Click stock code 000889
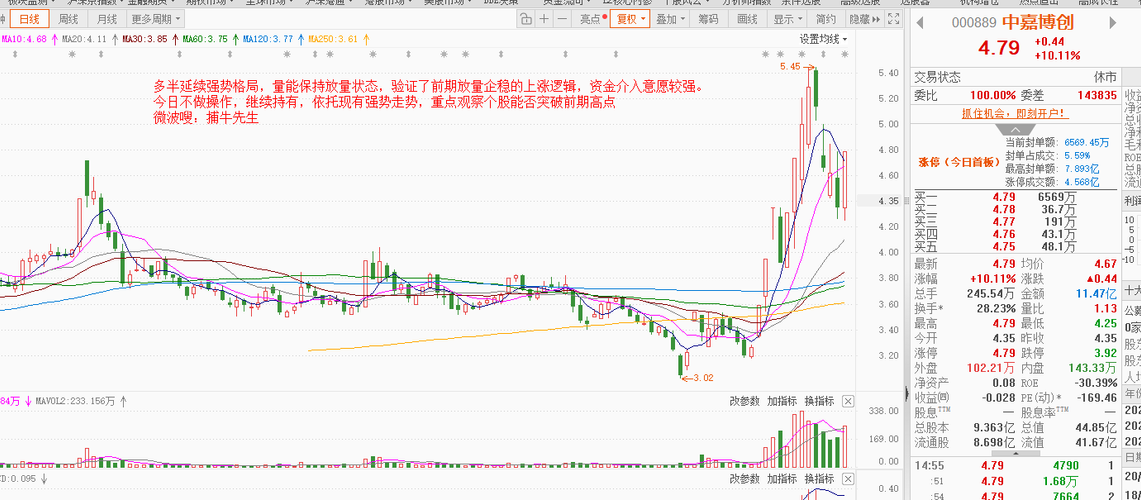Image resolution: width=1141 pixels, height=500 pixels. 974,23
